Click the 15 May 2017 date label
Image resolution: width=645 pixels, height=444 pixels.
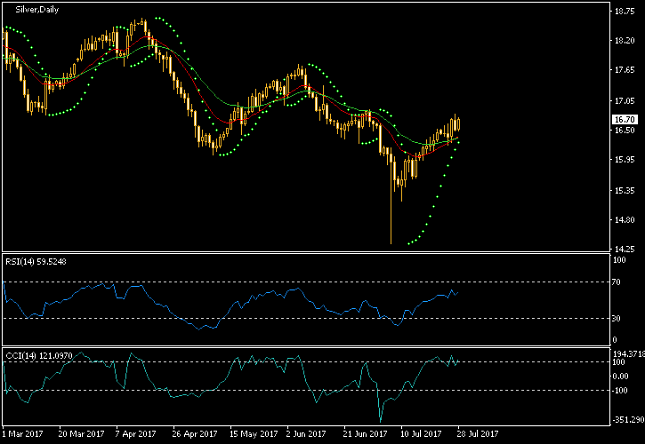pyautogui.click(x=253, y=434)
